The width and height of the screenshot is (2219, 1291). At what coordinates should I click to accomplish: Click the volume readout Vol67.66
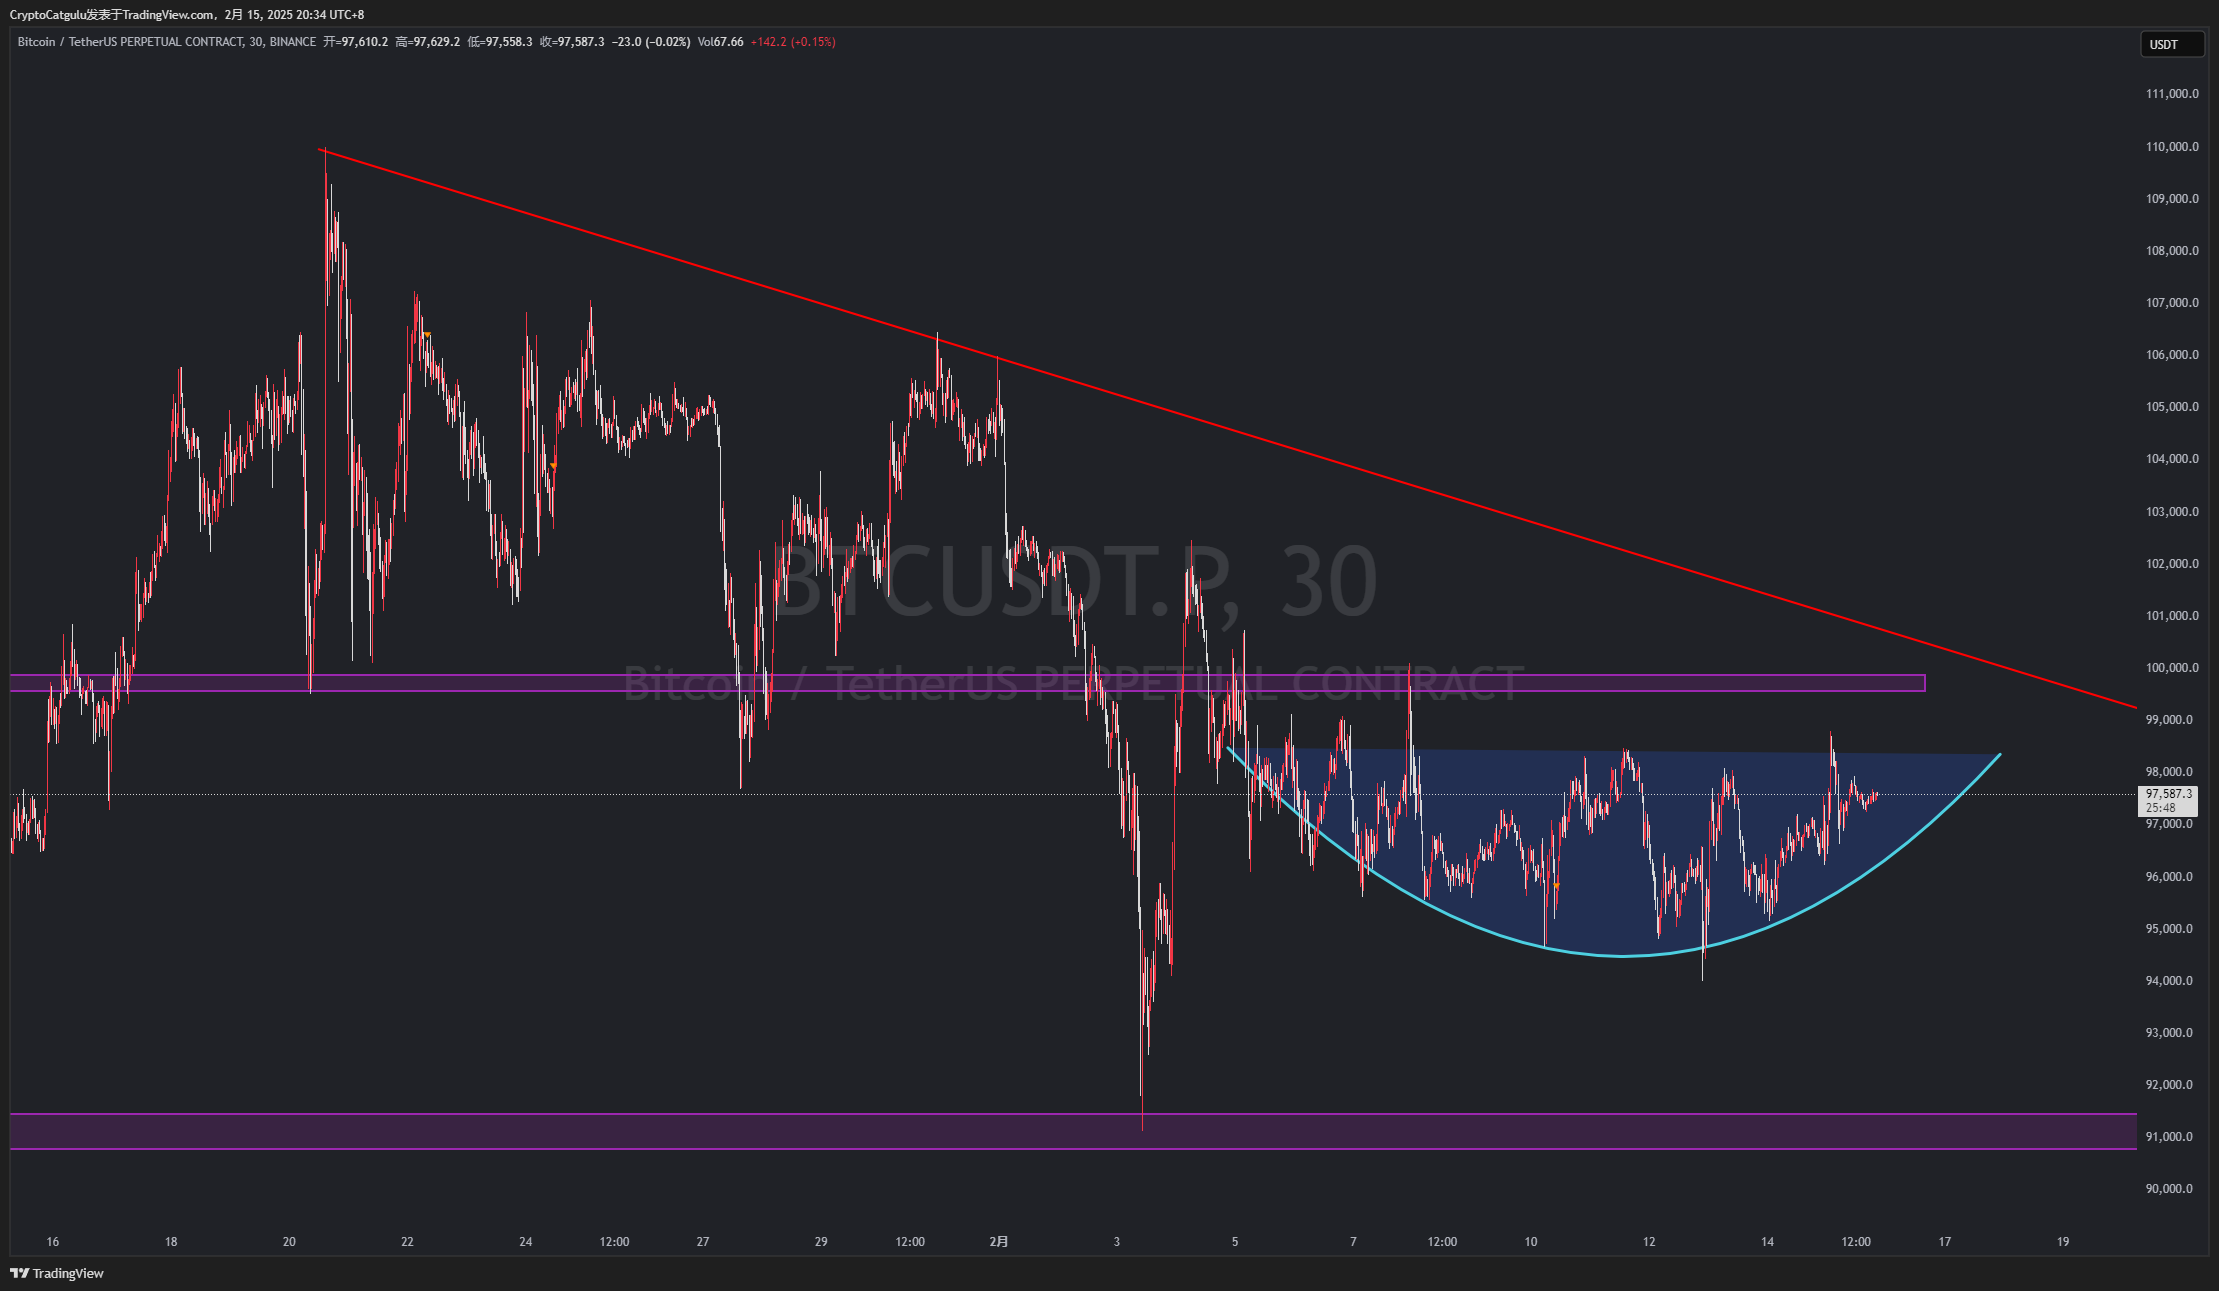721,42
